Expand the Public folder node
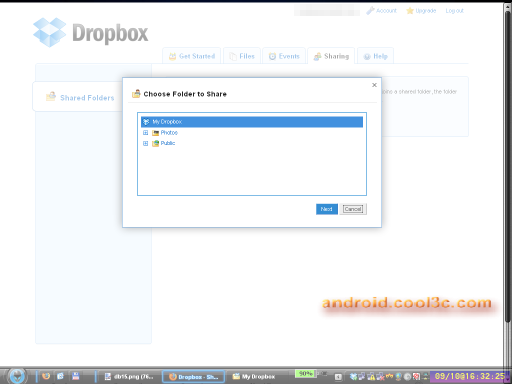The image size is (512, 384). (145, 143)
